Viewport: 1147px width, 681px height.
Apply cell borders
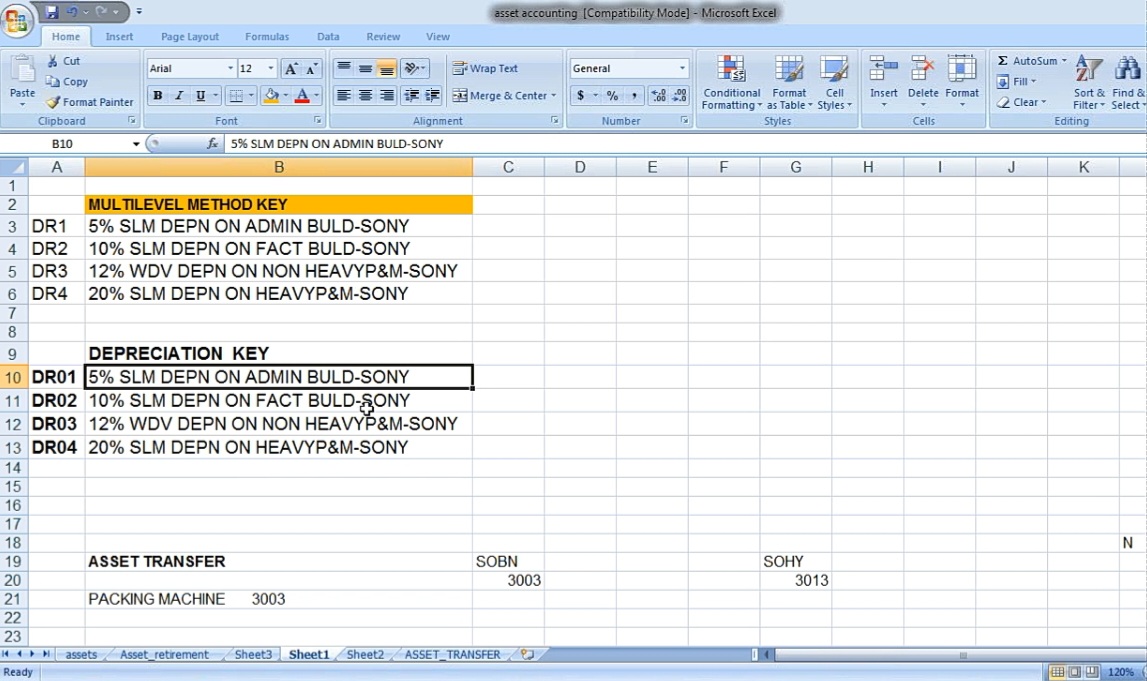tap(236, 96)
